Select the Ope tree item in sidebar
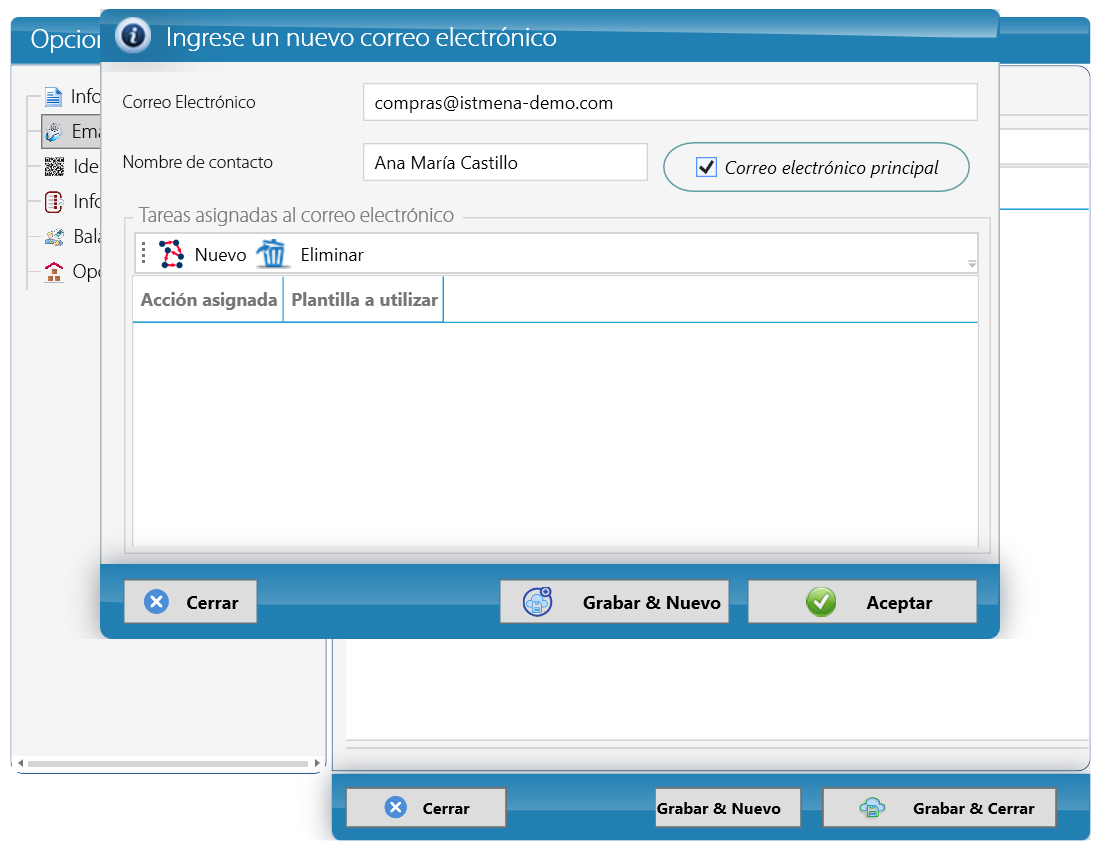1110x850 pixels. pos(72,272)
